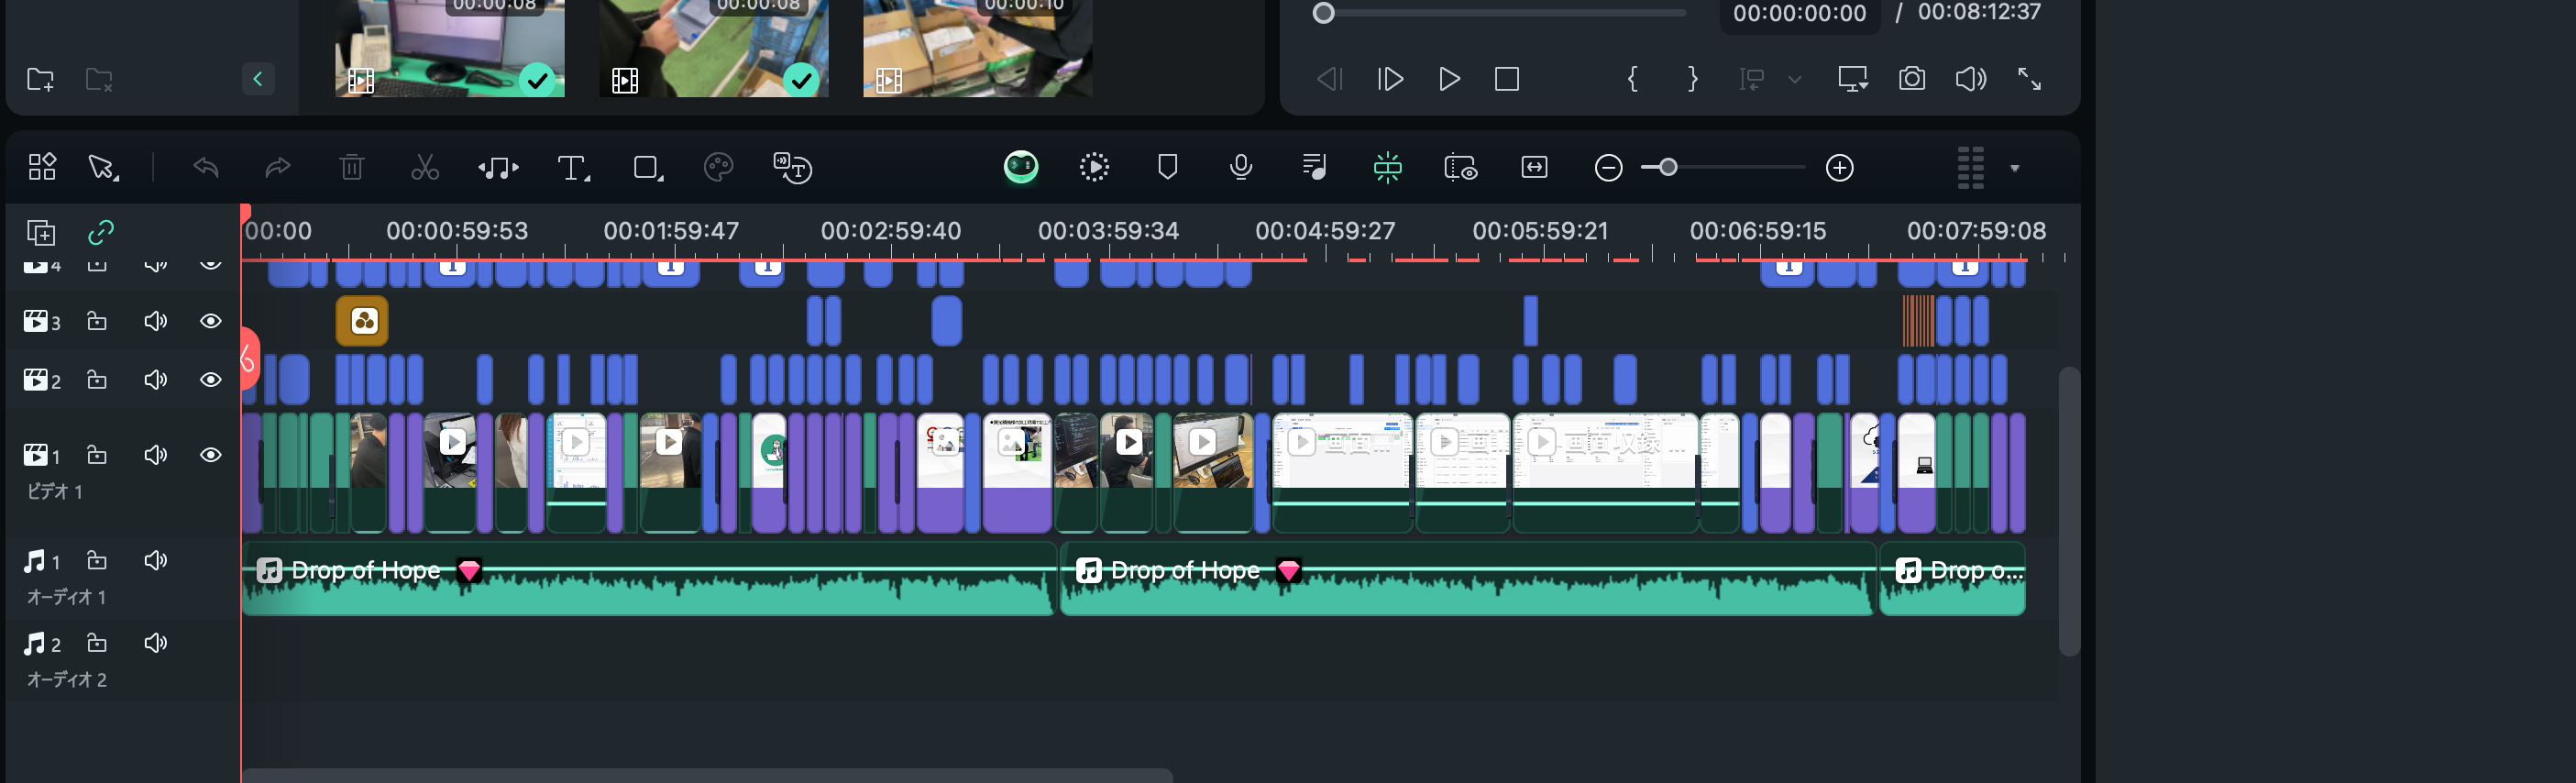
Task: Add a new track to timeline
Action: point(41,233)
